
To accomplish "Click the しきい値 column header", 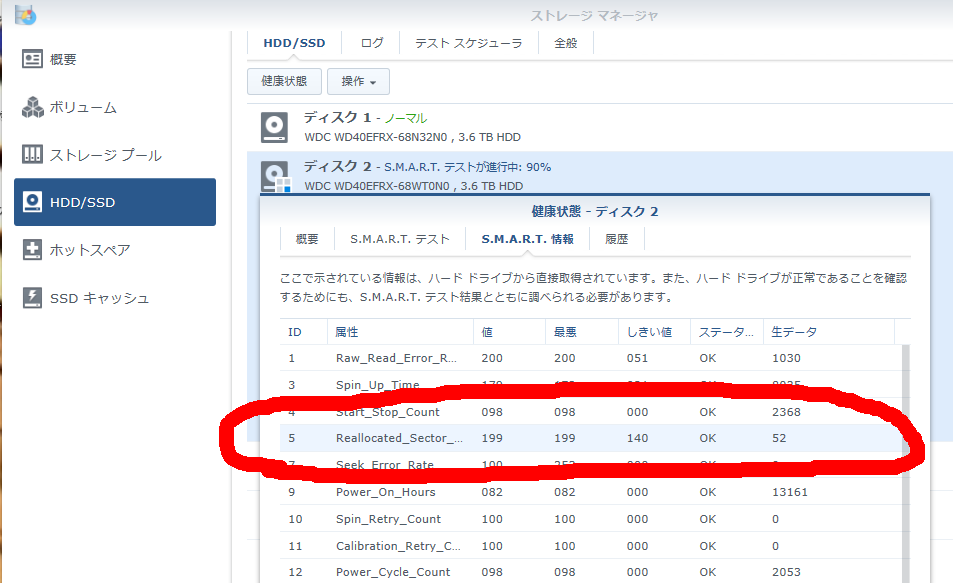I will tap(655, 332).
